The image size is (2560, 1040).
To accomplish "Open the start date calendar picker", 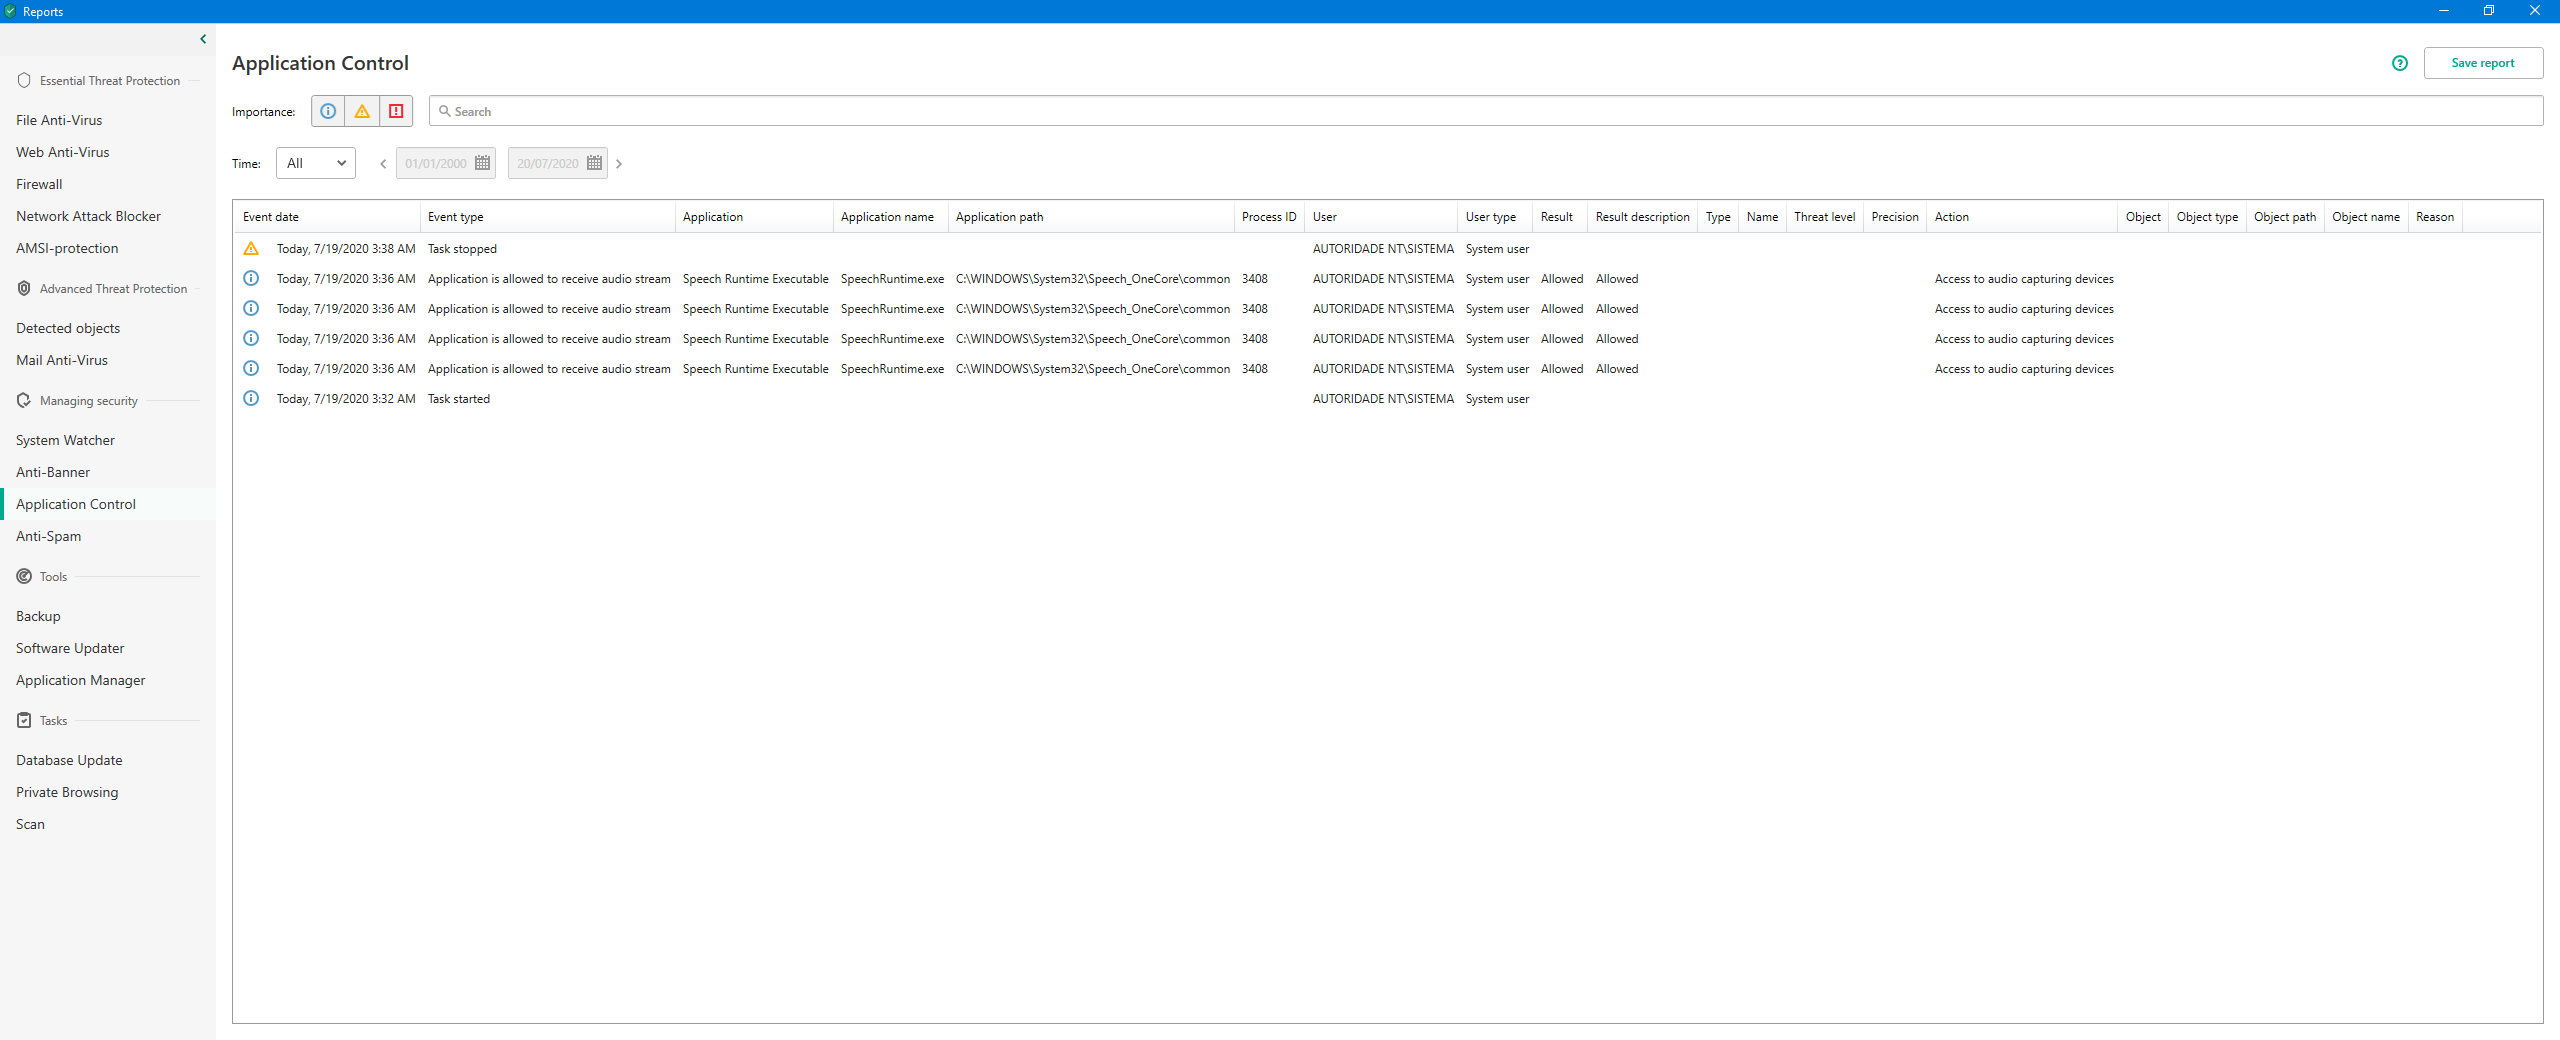I will click(483, 163).
